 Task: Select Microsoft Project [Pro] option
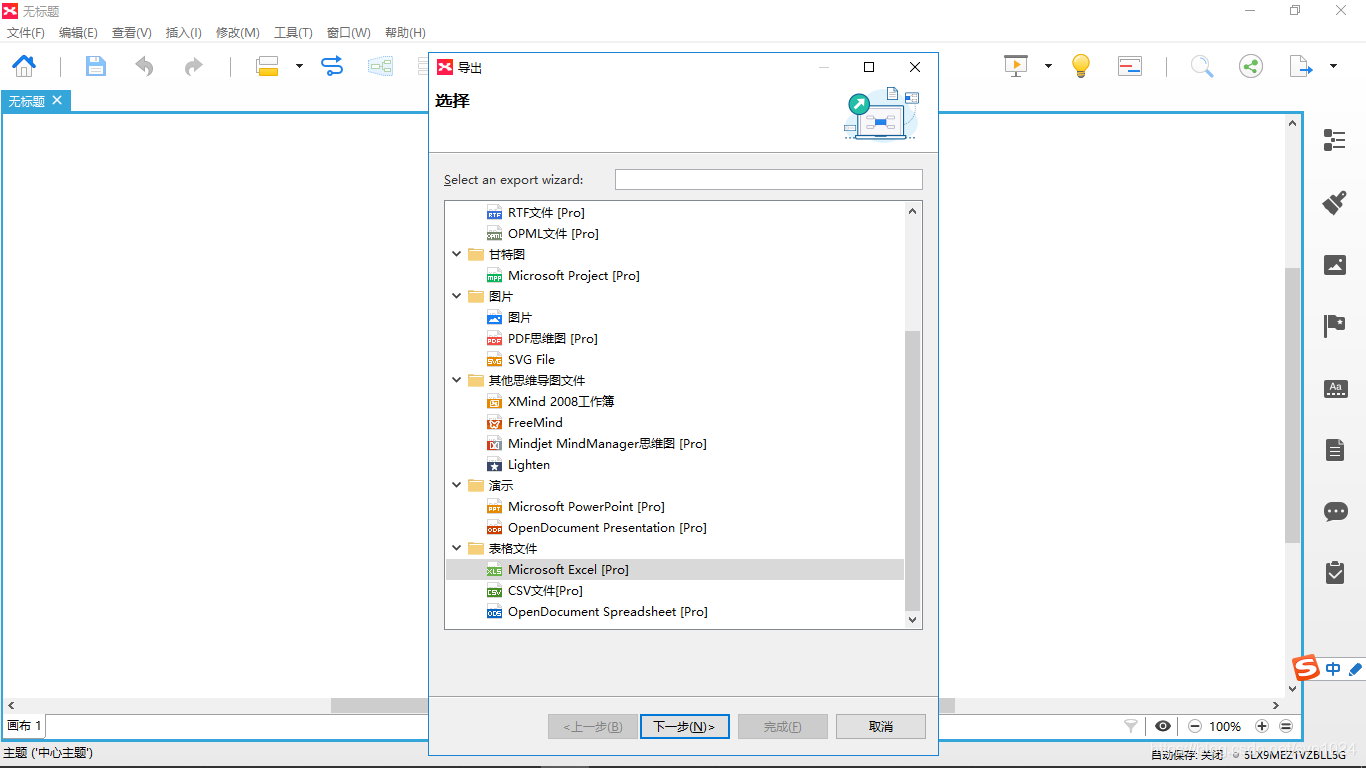click(x=573, y=275)
